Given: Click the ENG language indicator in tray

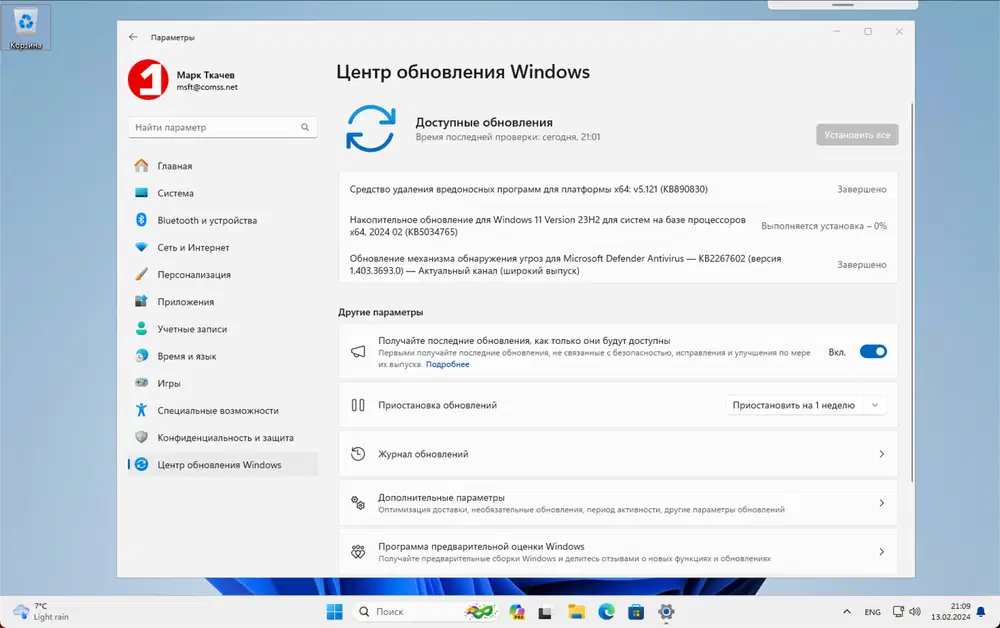Looking at the screenshot, I should click(x=872, y=612).
